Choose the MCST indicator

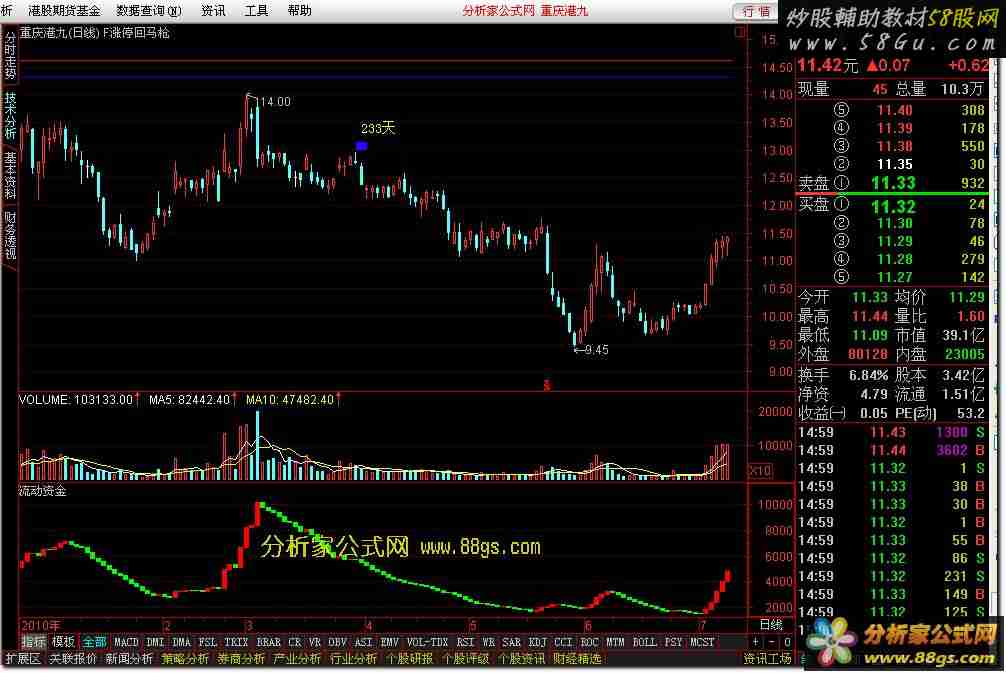point(702,642)
